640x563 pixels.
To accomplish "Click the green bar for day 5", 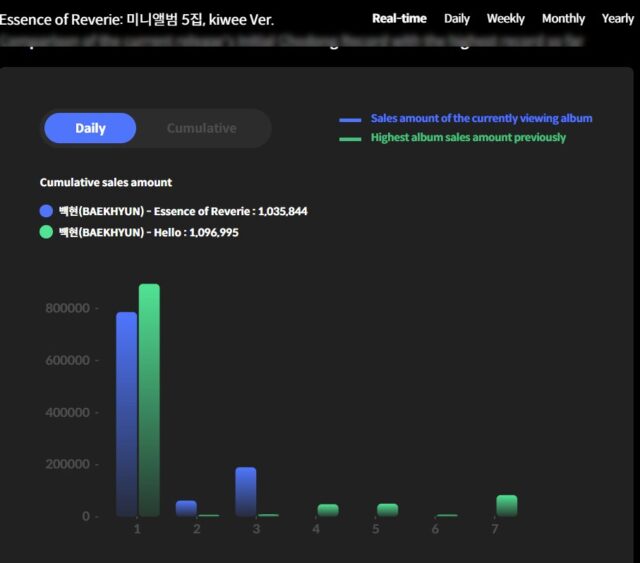I will tap(387, 509).
